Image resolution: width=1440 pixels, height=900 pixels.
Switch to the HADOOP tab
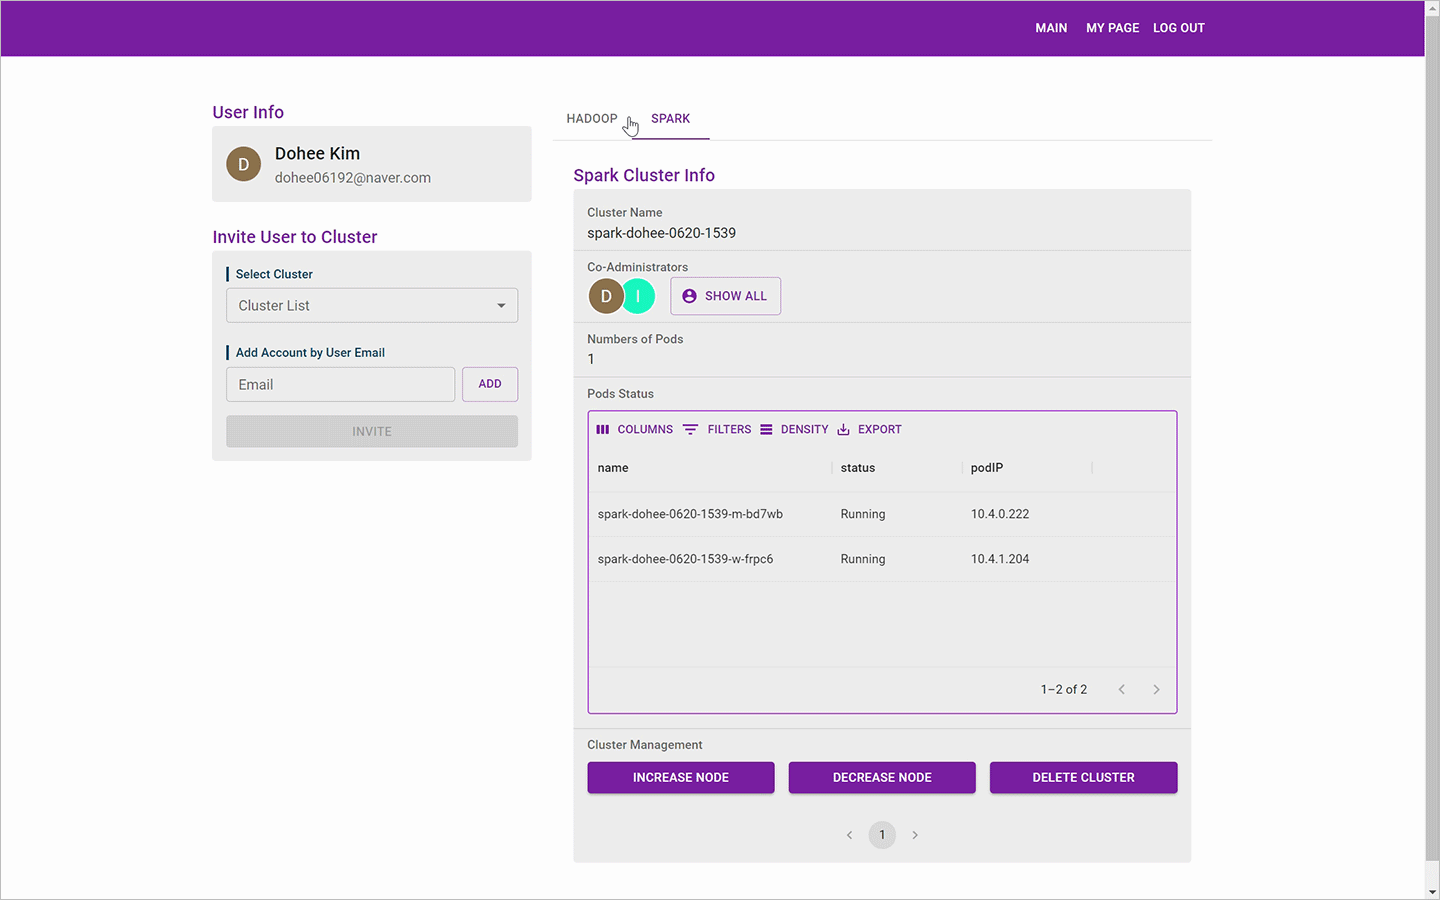(x=592, y=118)
